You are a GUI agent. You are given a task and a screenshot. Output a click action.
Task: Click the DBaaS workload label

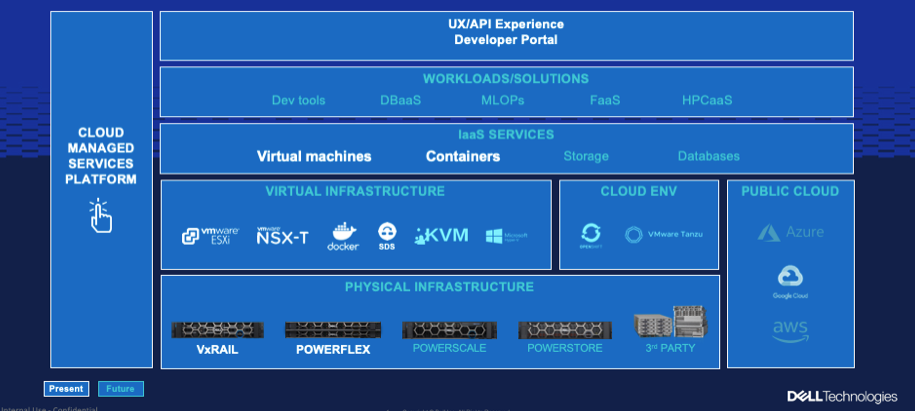[400, 100]
